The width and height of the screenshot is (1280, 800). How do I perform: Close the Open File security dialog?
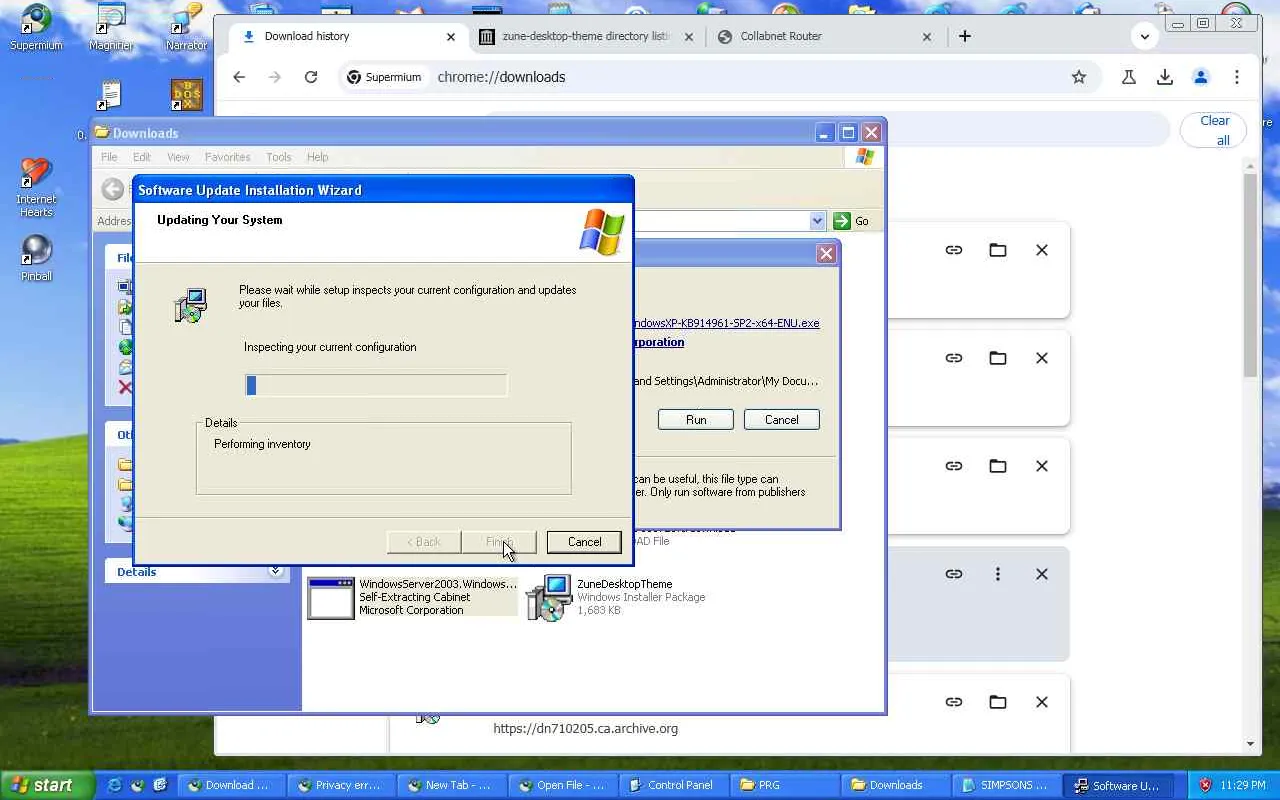tap(826, 254)
